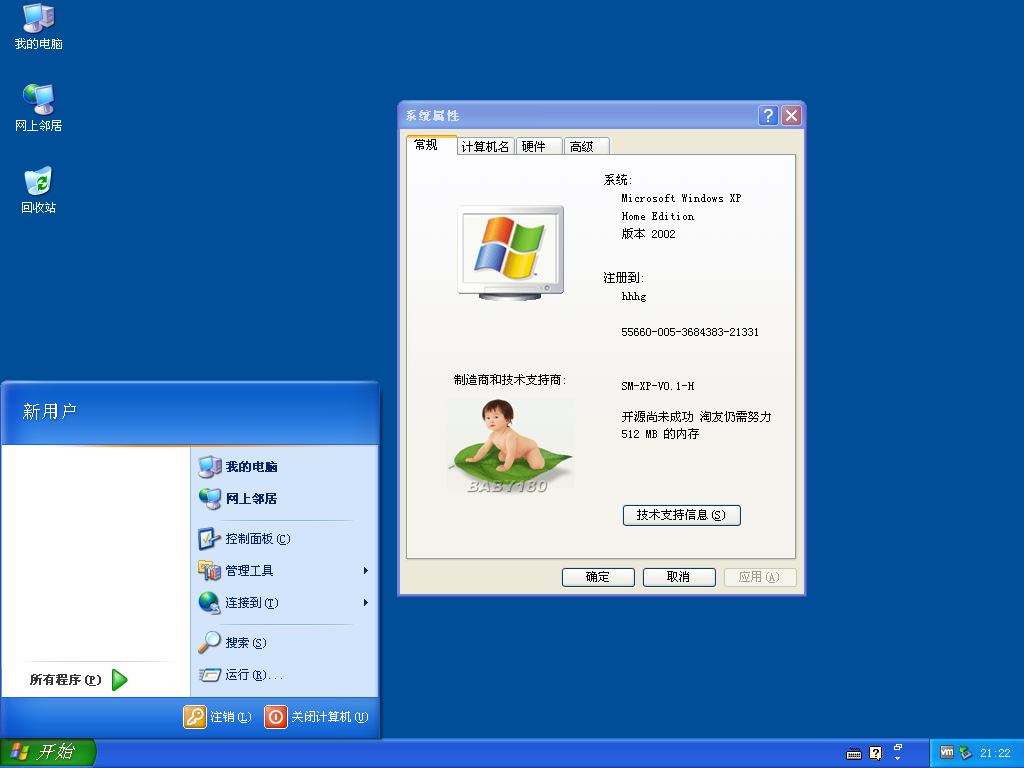This screenshot has height=768, width=1024.
Task: Click the 开始 Start button
Action: (48, 752)
